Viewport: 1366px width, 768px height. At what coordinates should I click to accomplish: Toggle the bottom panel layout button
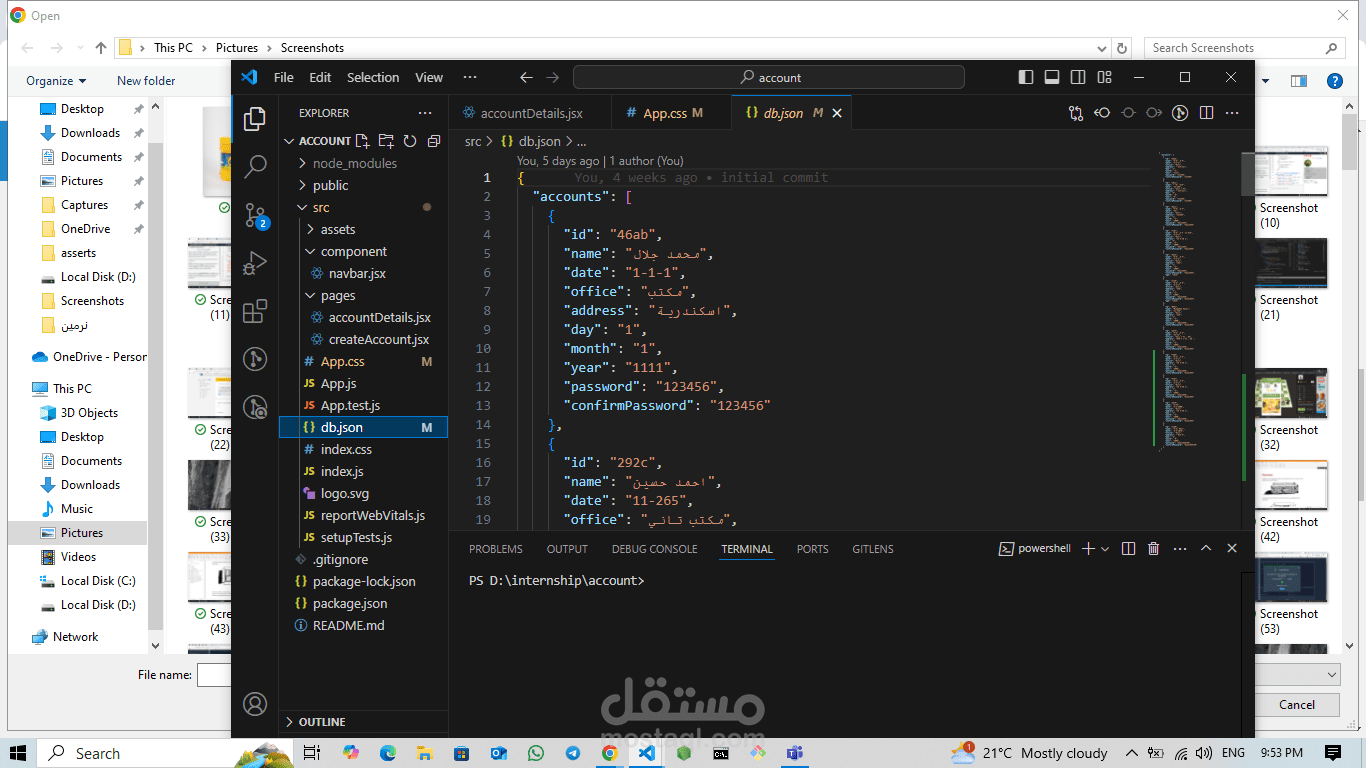(1052, 77)
